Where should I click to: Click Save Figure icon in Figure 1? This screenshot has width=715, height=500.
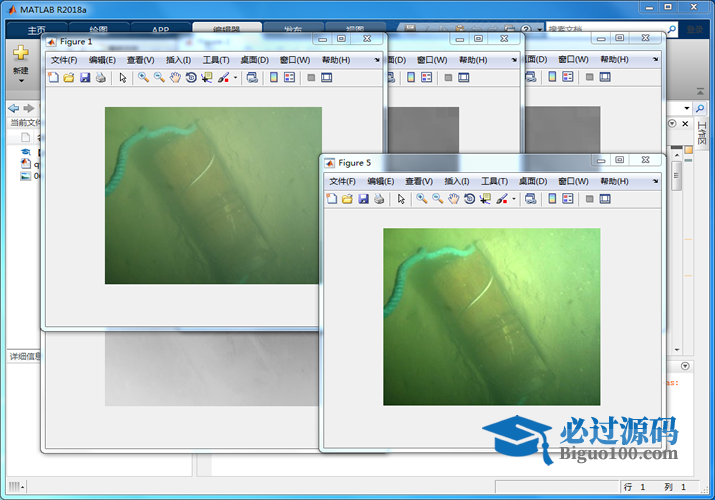pos(84,77)
